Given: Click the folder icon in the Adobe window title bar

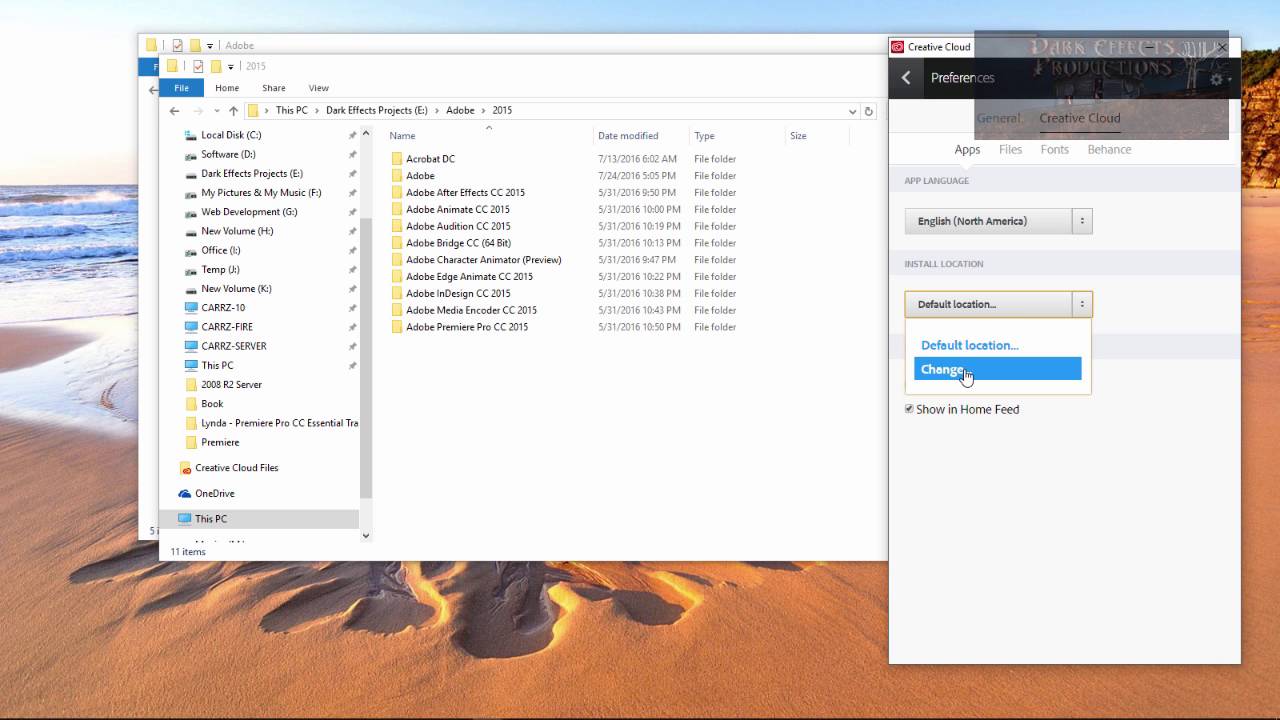Looking at the screenshot, I should pos(152,45).
